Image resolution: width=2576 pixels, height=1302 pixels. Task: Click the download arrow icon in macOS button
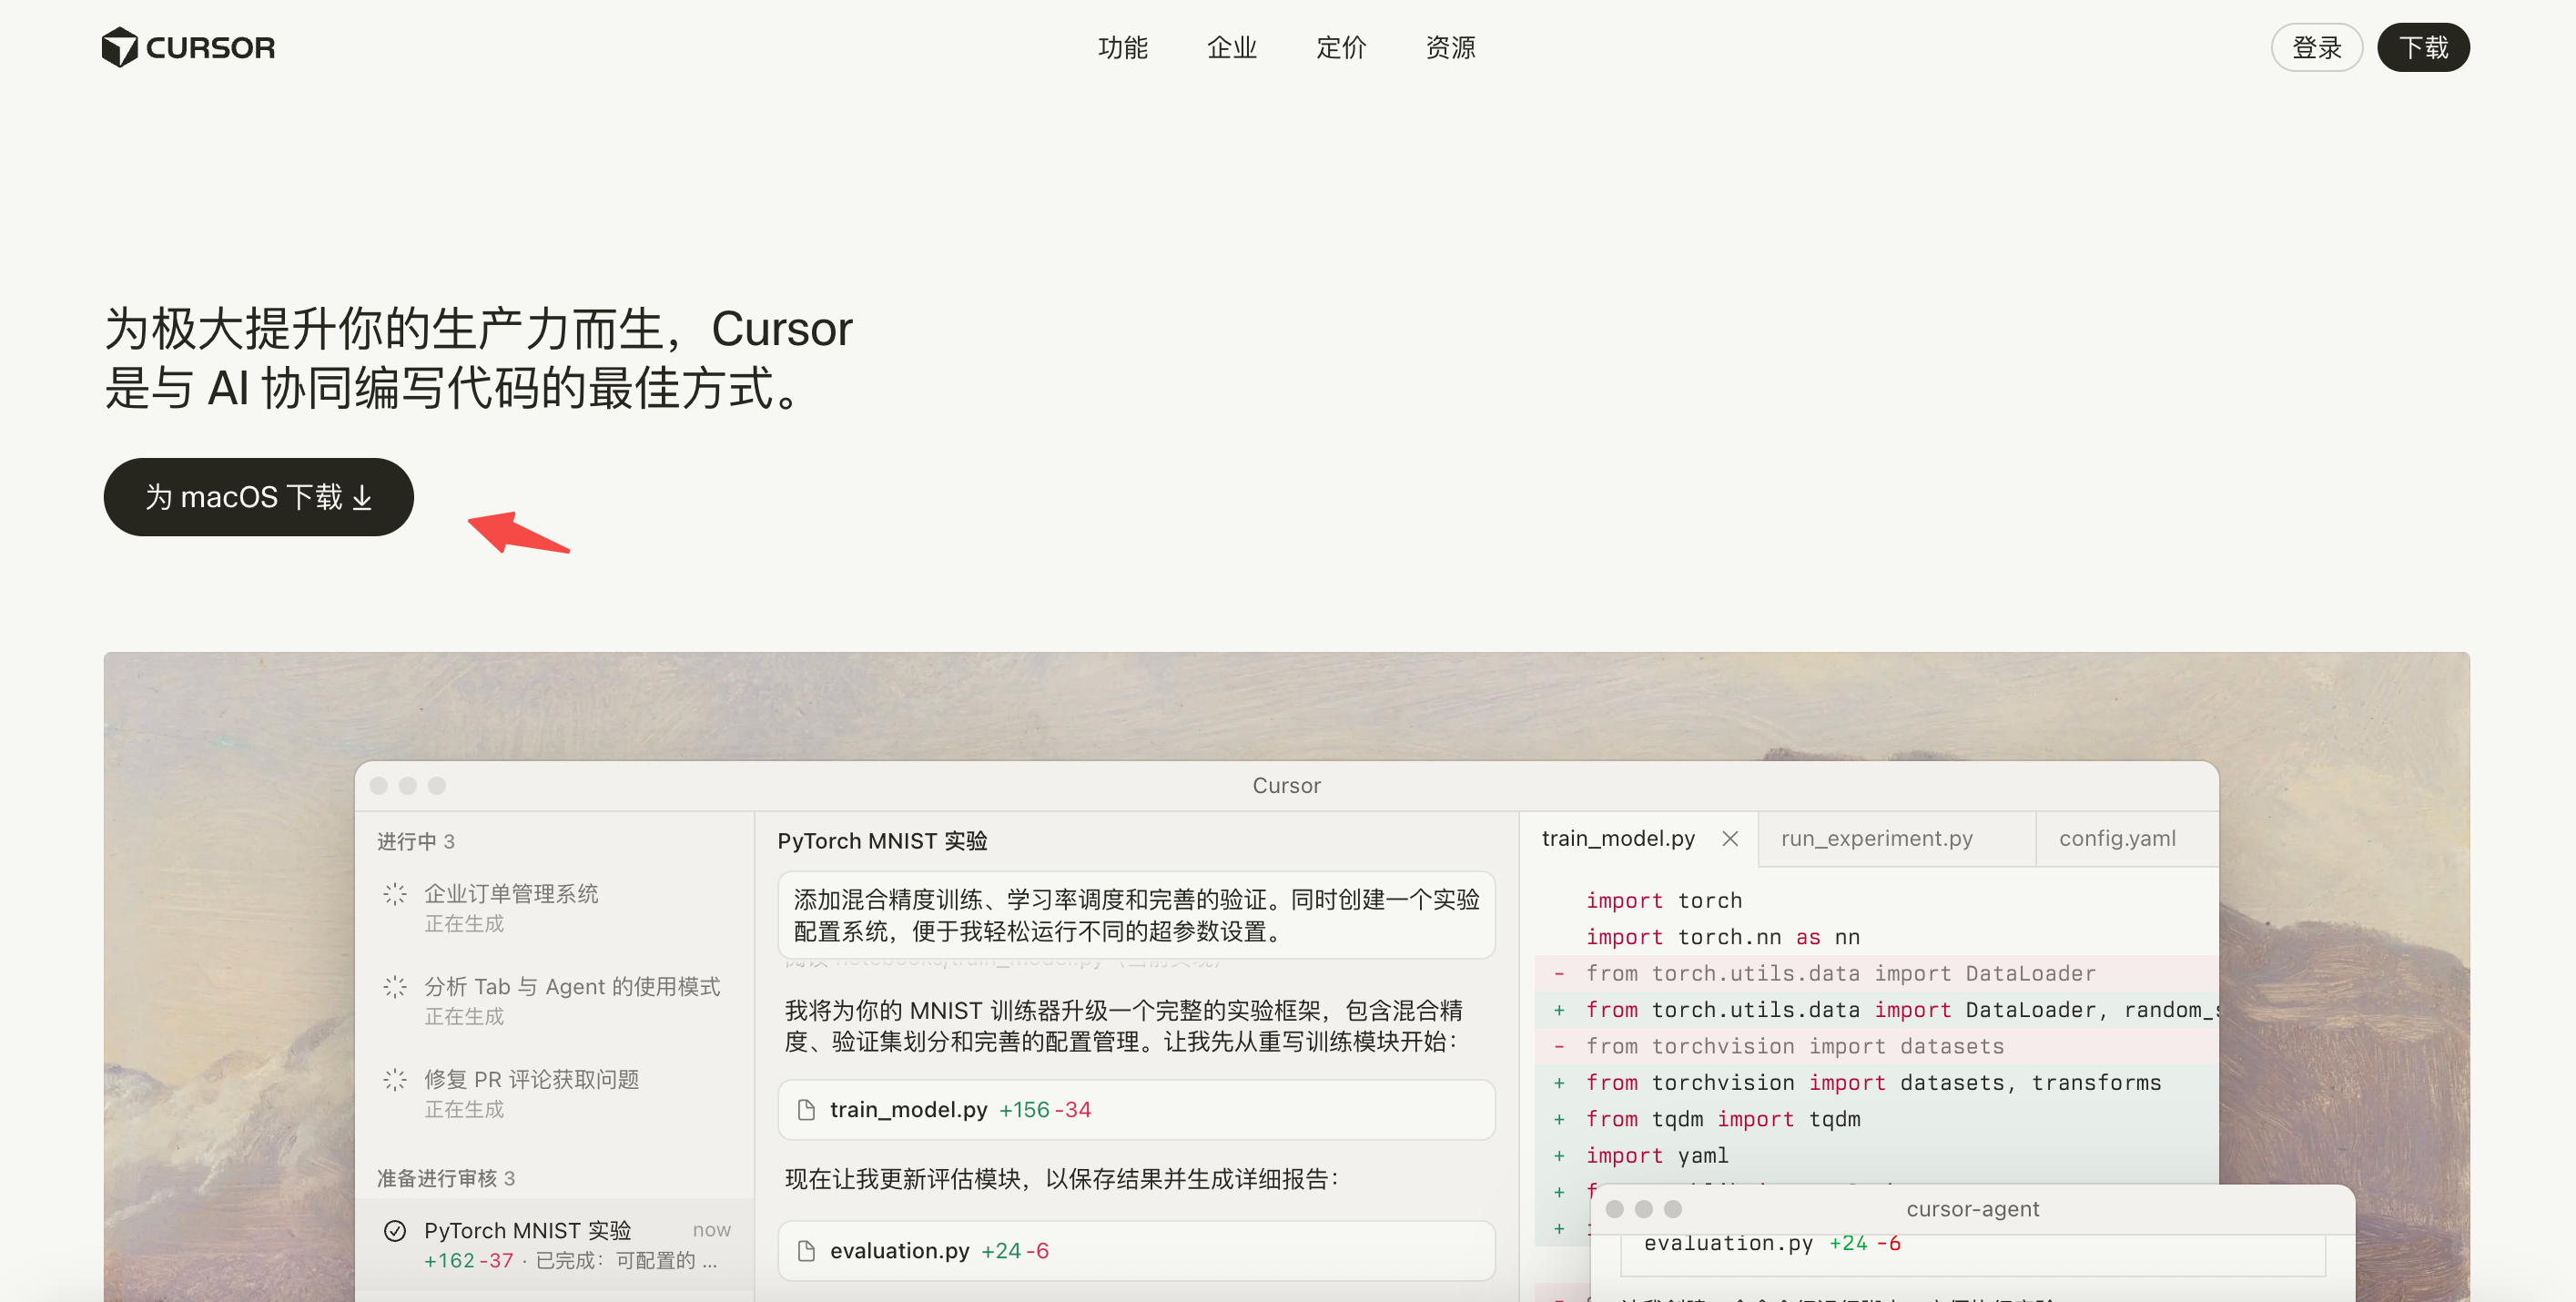click(362, 498)
